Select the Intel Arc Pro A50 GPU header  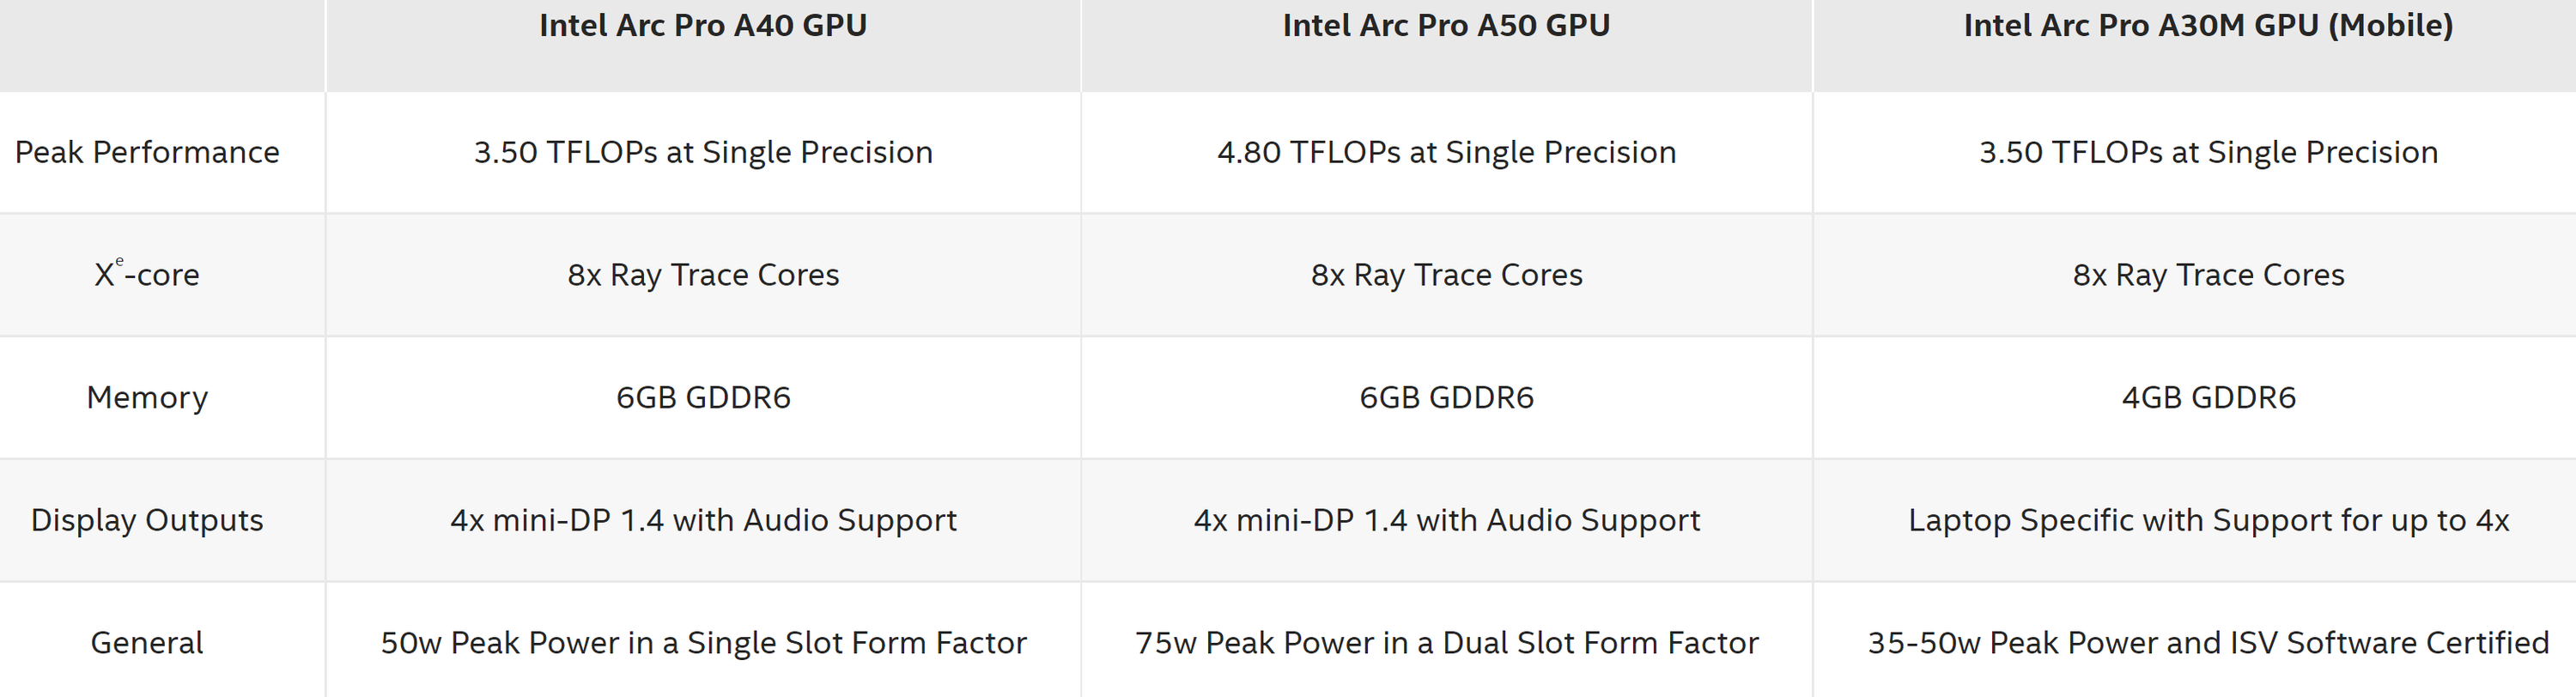(1446, 26)
